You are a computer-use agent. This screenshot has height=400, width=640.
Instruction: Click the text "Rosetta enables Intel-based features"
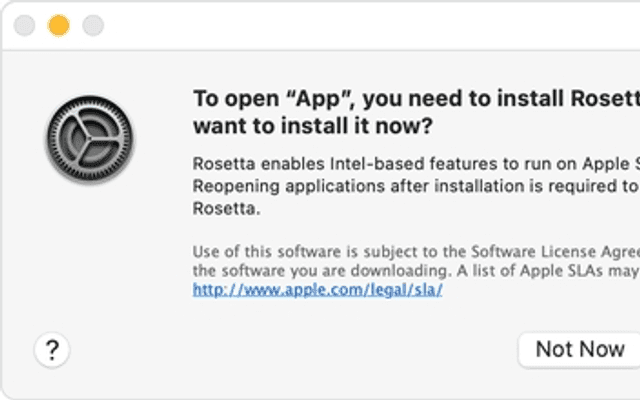(344, 164)
